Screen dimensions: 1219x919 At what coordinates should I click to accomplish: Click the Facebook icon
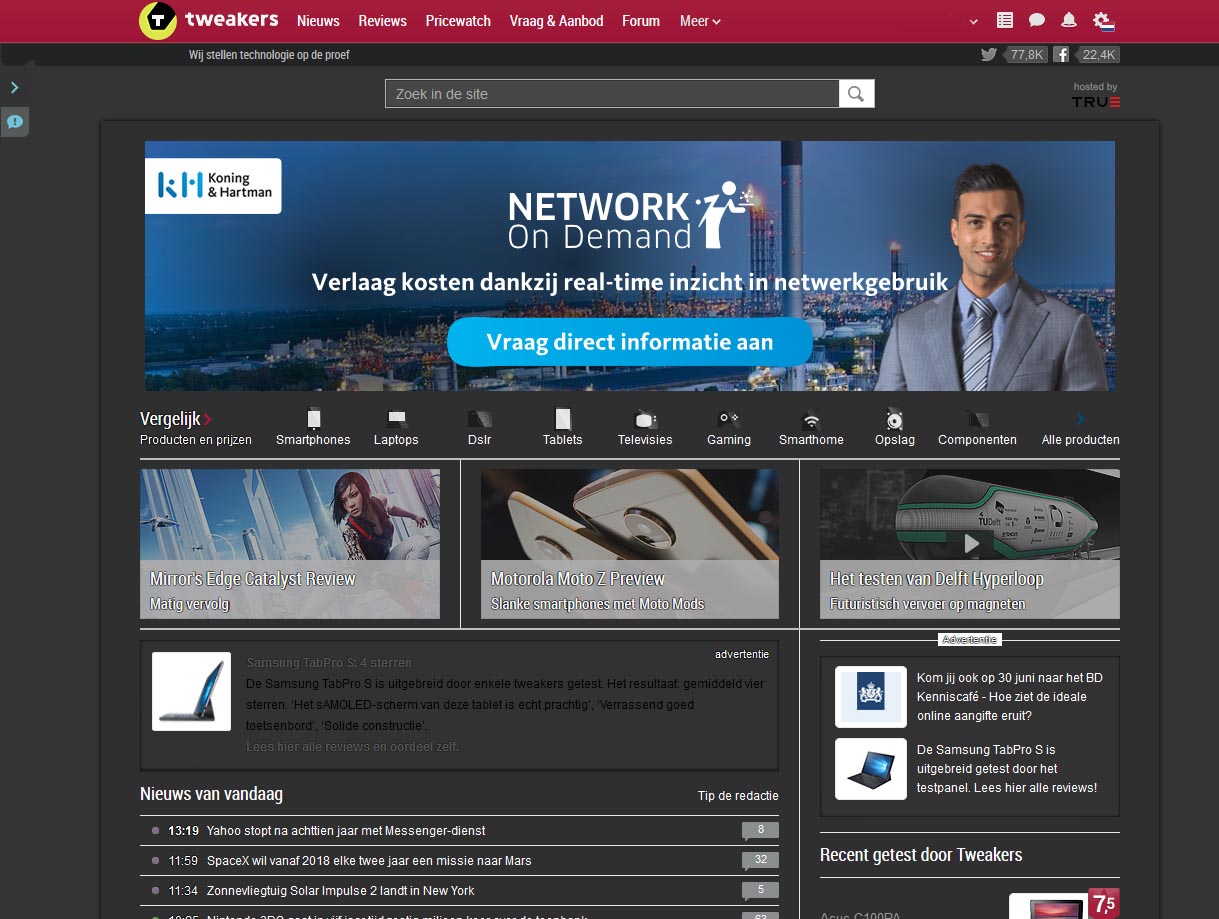(1061, 55)
